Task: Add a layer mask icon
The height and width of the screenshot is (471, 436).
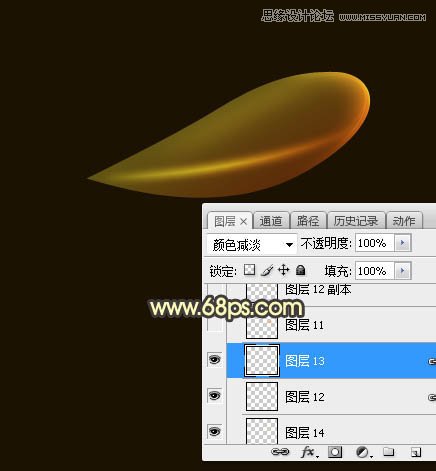Action: coord(335,452)
